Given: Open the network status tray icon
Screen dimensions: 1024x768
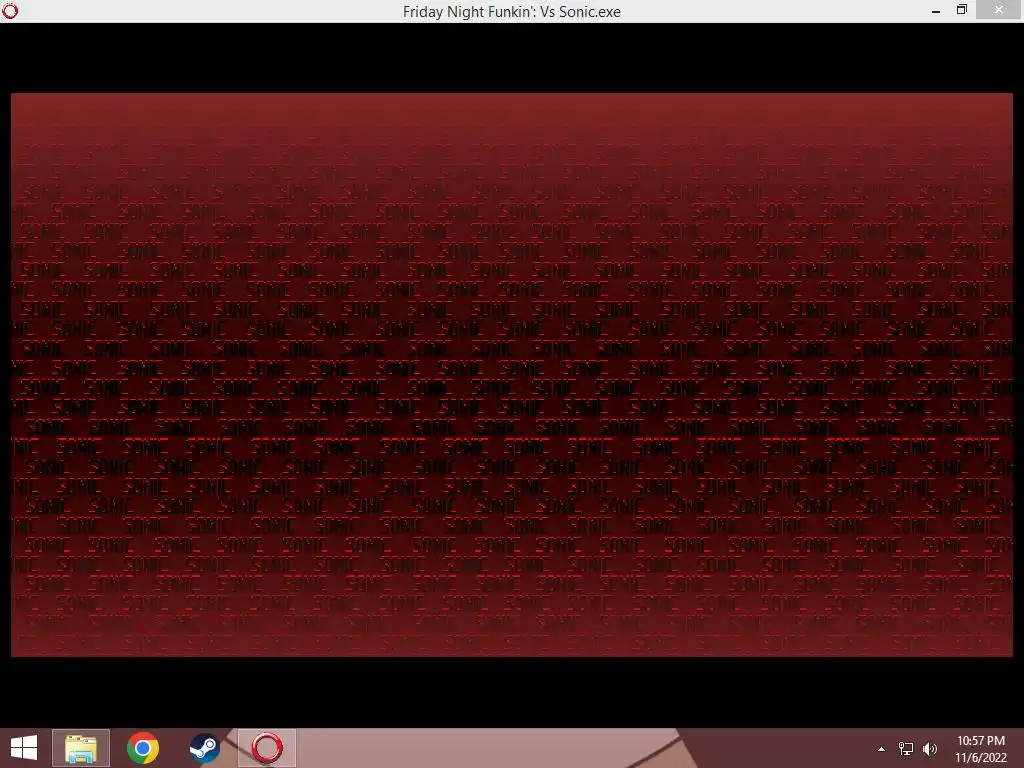Looking at the screenshot, I should [906, 749].
